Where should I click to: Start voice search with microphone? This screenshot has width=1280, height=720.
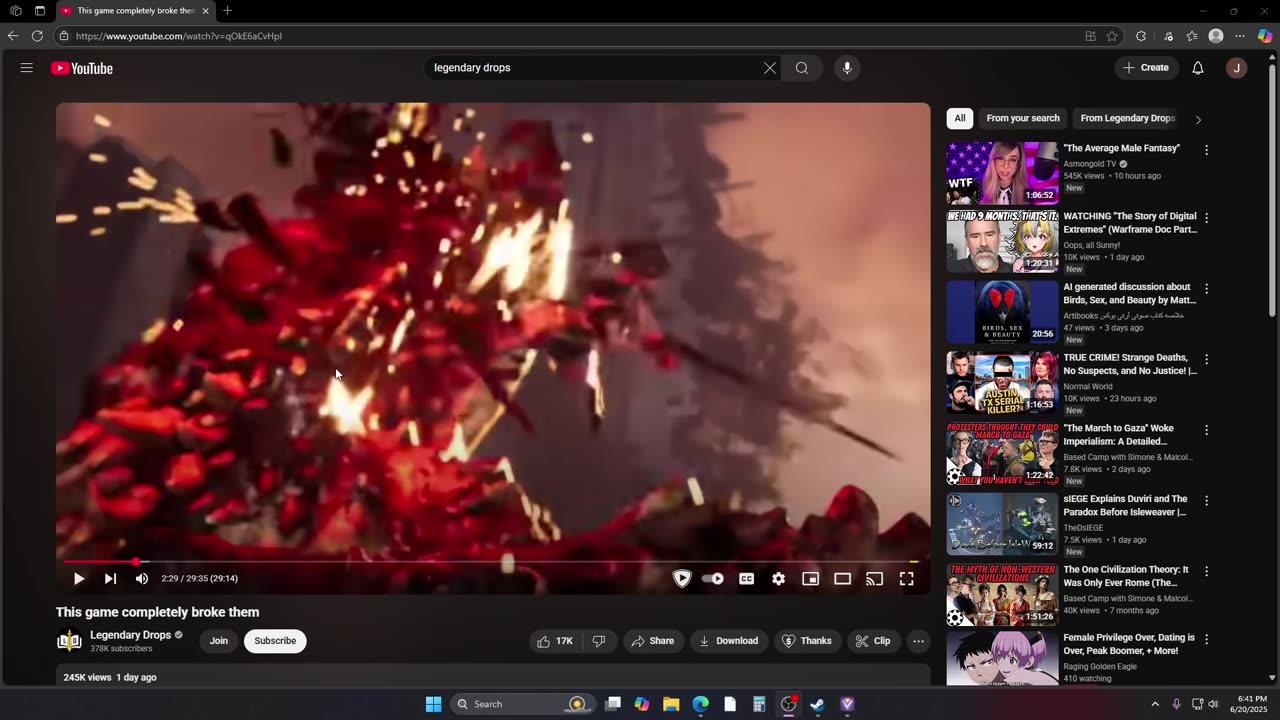point(847,68)
